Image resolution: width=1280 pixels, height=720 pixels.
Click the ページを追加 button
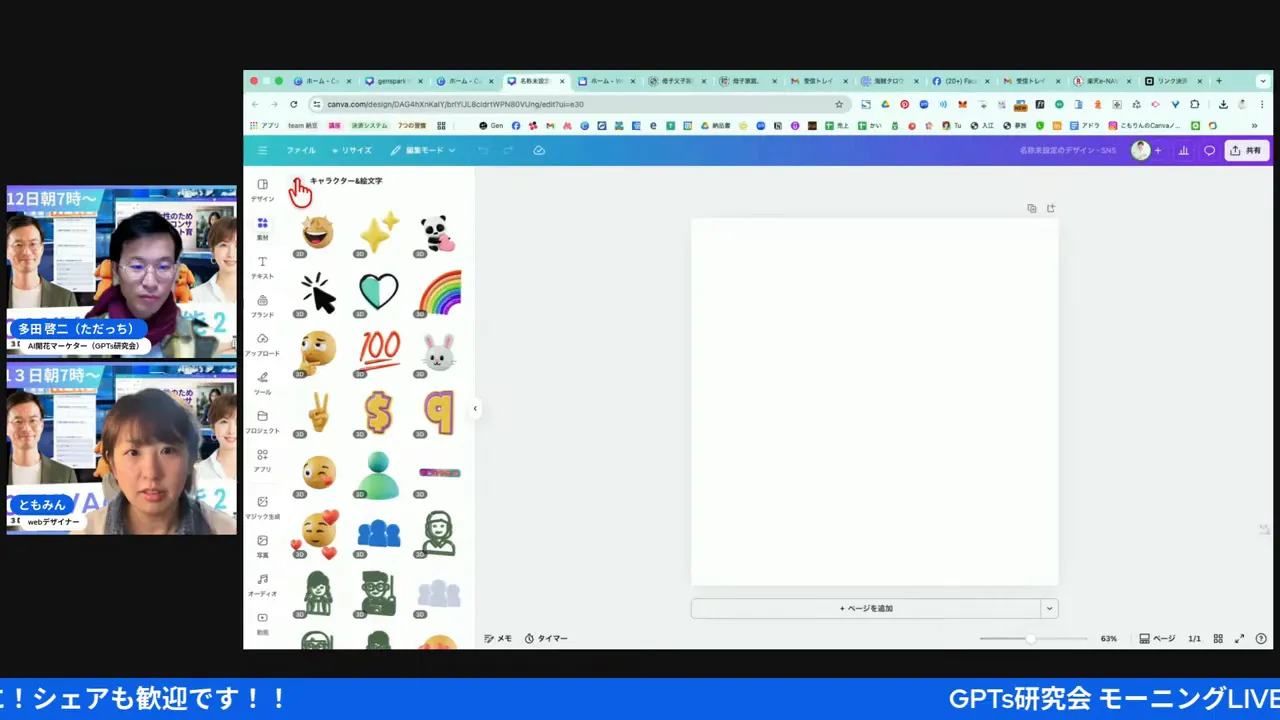point(866,608)
